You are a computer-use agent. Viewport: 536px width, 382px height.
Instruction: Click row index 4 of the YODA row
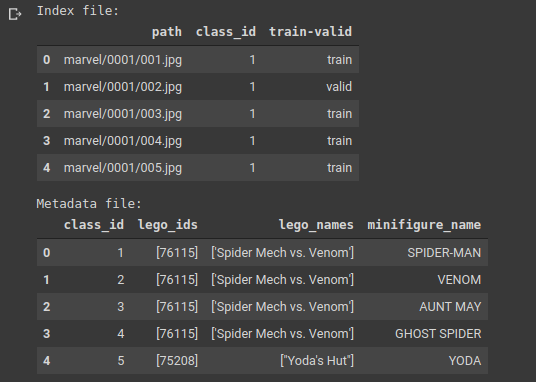coord(46,360)
